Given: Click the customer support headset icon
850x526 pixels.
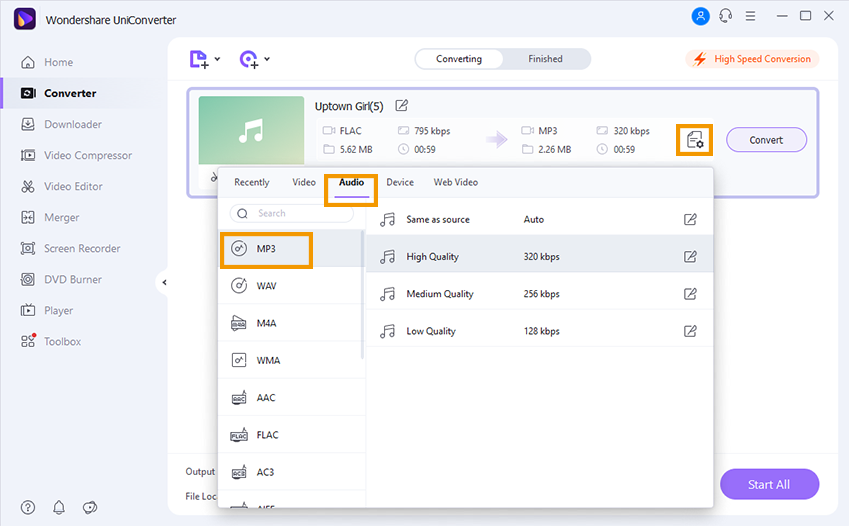Looking at the screenshot, I should [x=725, y=16].
